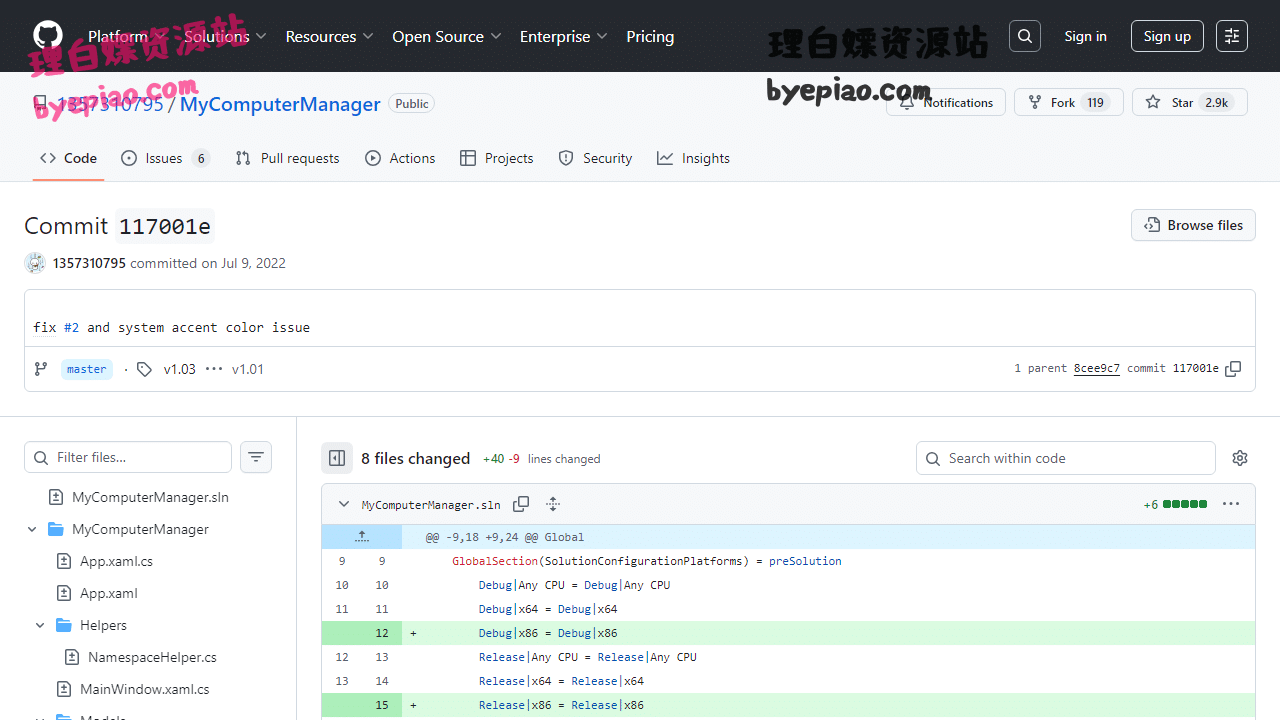Show more tags via ellipsis
Image resolution: width=1280 pixels, height=720 pixels.
click(214, 369)
